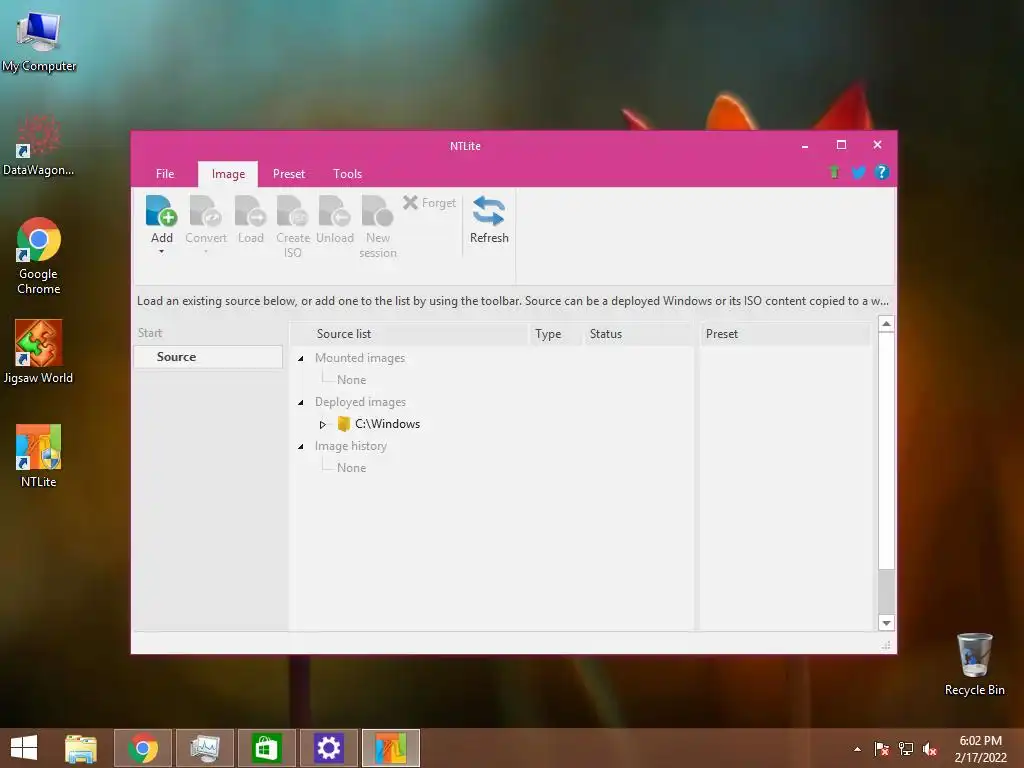Click the Source list column header
Image resolution: width=1024 pixels, height=768 pixels.
[344, 334]
